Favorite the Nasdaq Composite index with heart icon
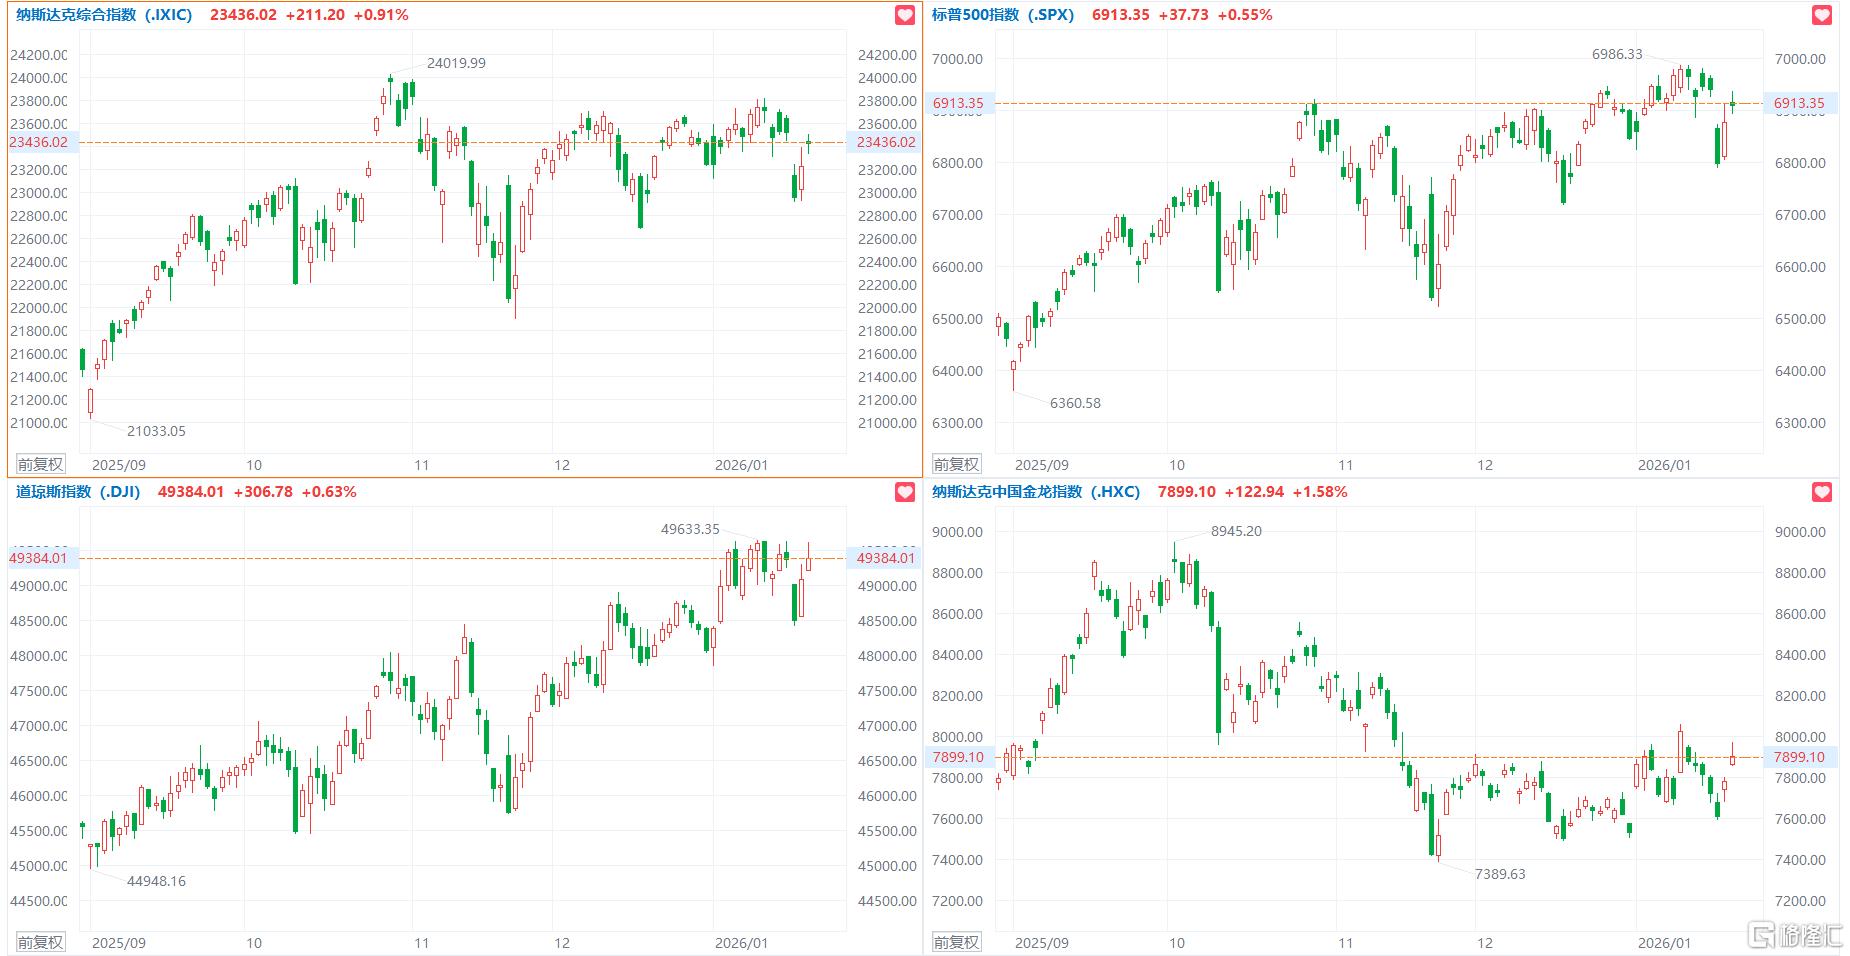The height and width of the screenshot is (956, 1850). pyautogui.click(x=904, y=16)
